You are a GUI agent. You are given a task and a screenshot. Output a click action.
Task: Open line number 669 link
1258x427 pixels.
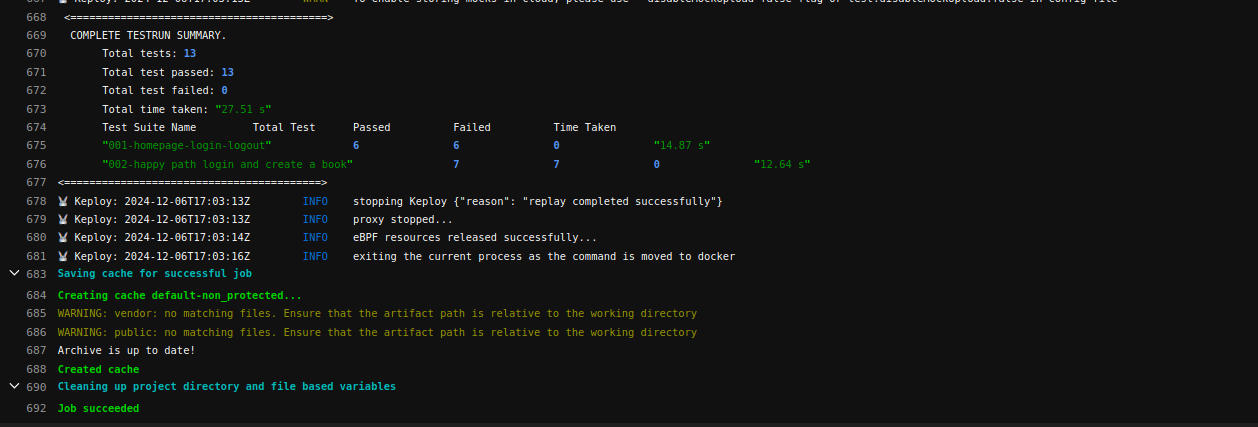coord(37,35)
